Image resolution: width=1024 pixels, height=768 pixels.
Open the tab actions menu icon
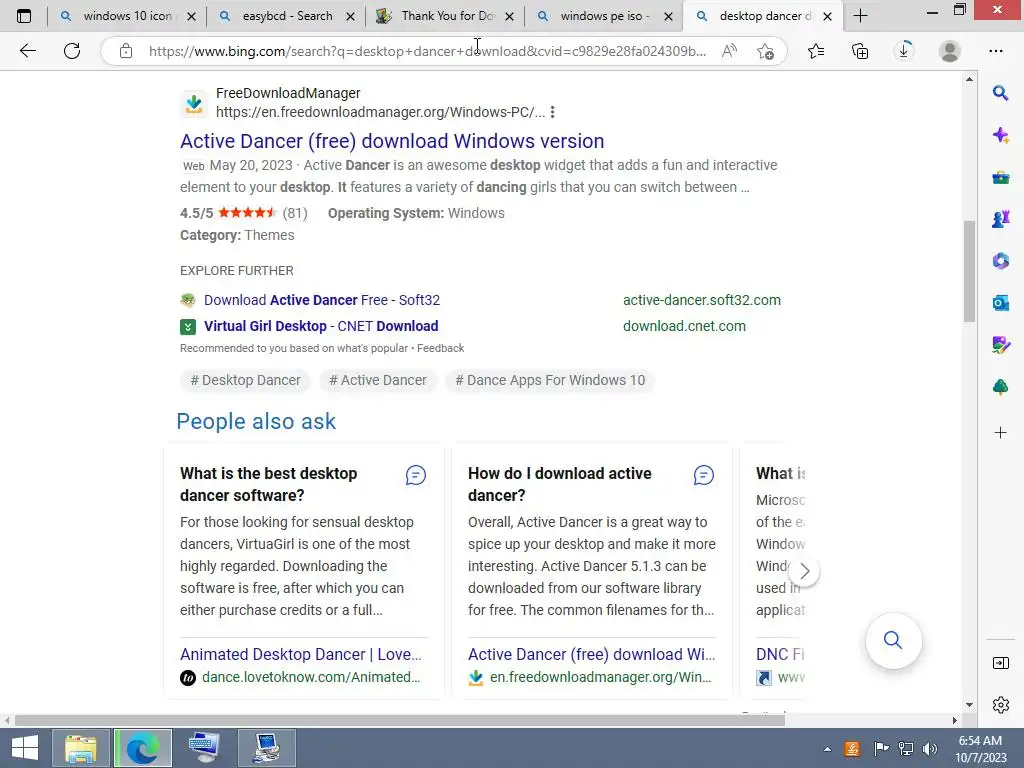24,16
